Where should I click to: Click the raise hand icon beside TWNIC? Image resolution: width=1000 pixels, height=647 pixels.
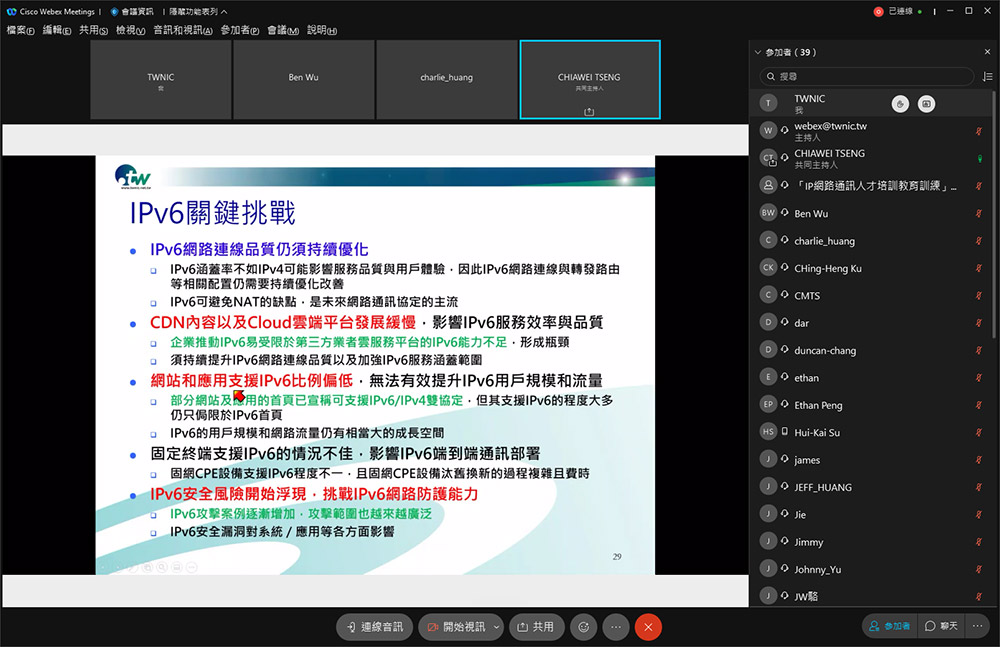900,104
